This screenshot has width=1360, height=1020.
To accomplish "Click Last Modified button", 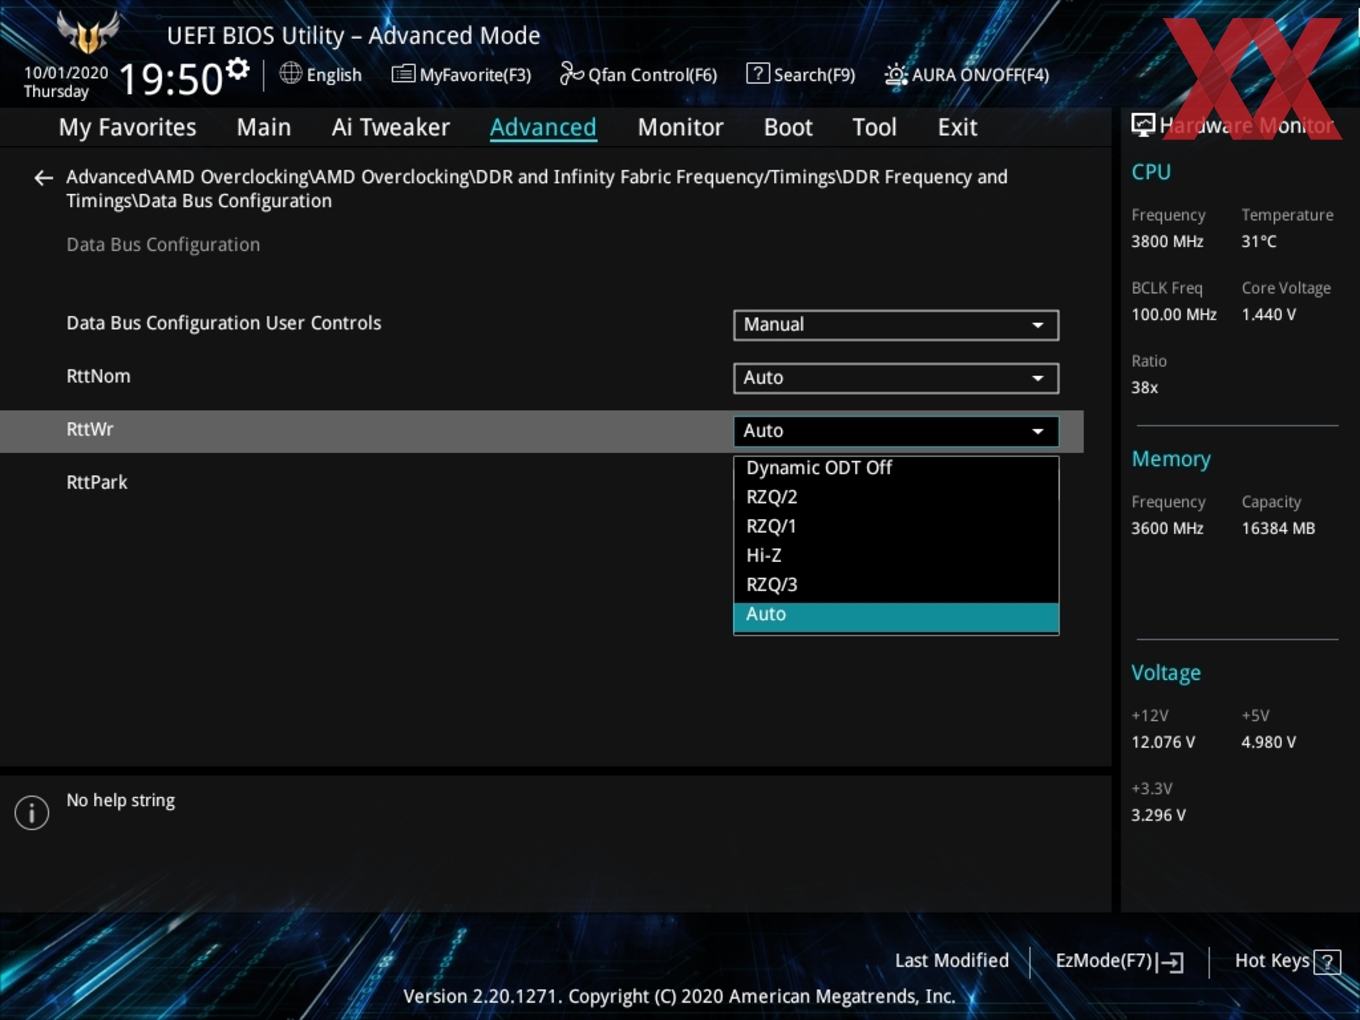I will (x=952, y=961).
